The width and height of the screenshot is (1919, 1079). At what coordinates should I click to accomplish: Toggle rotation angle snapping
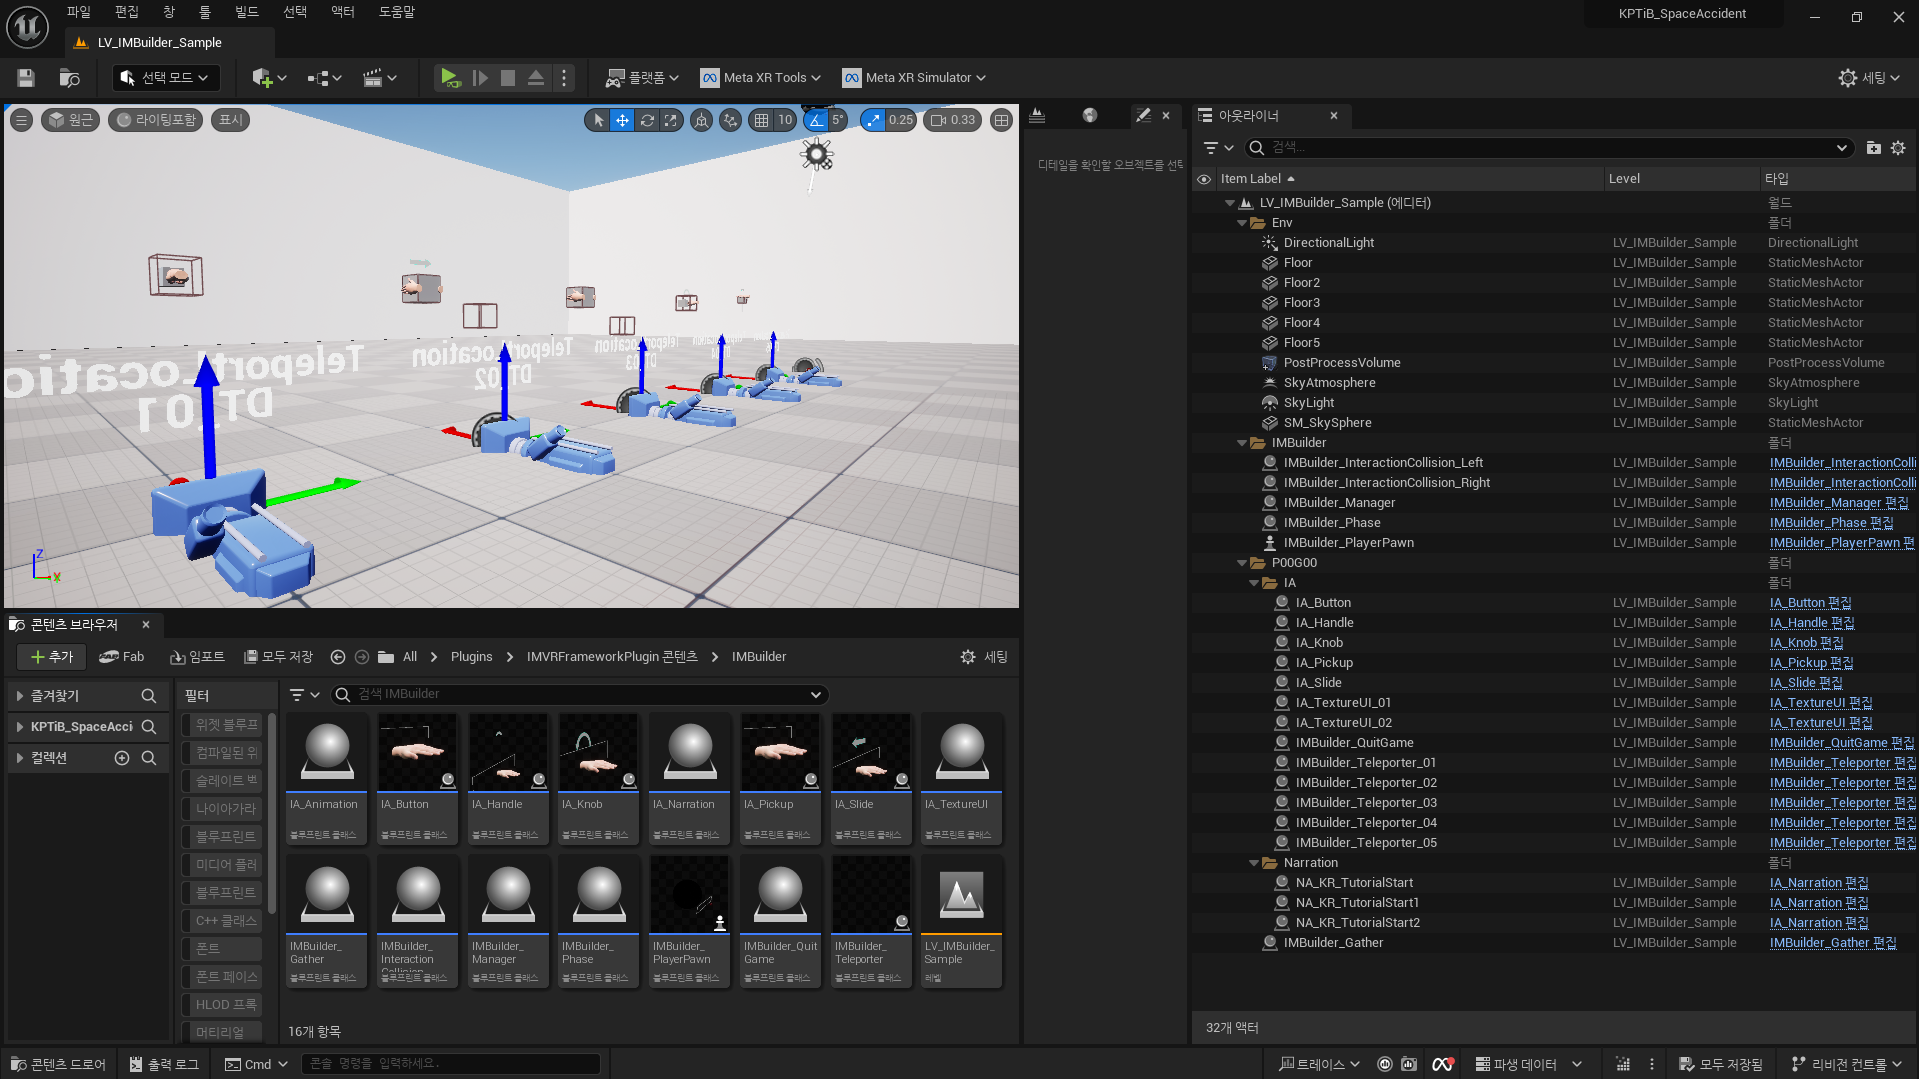click(816, 120)
